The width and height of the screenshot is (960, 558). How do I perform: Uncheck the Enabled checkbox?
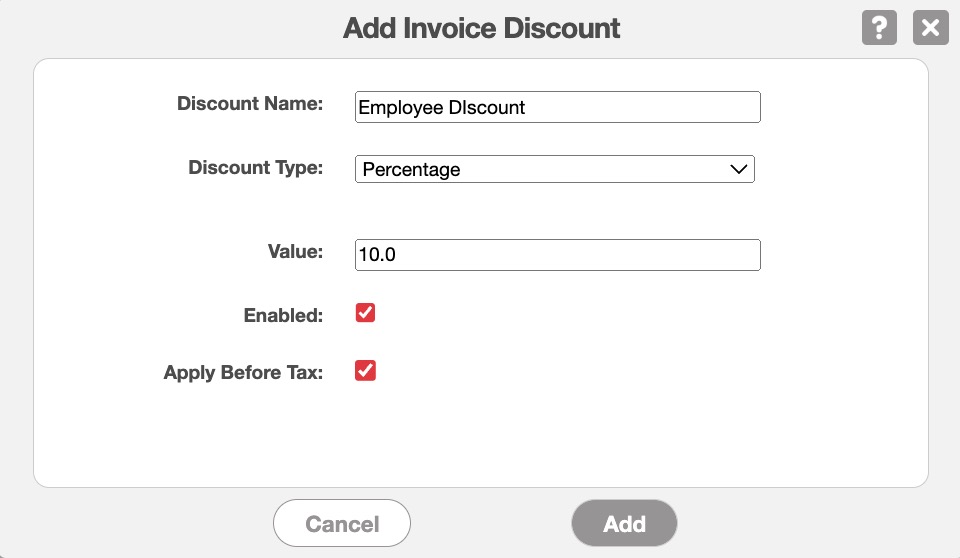pyautogui.click(x=366, y=314)
